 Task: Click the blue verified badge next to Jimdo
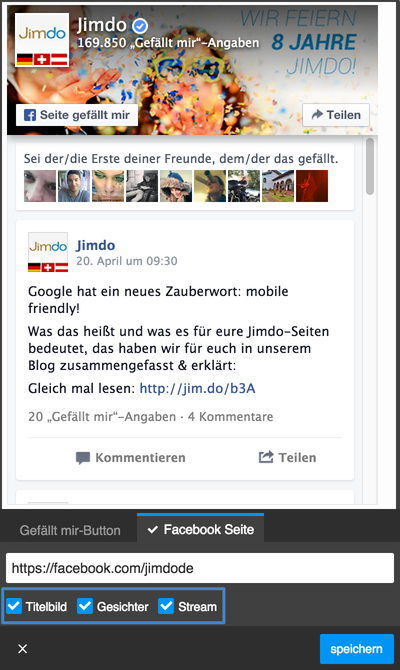[x=139, y=26]
